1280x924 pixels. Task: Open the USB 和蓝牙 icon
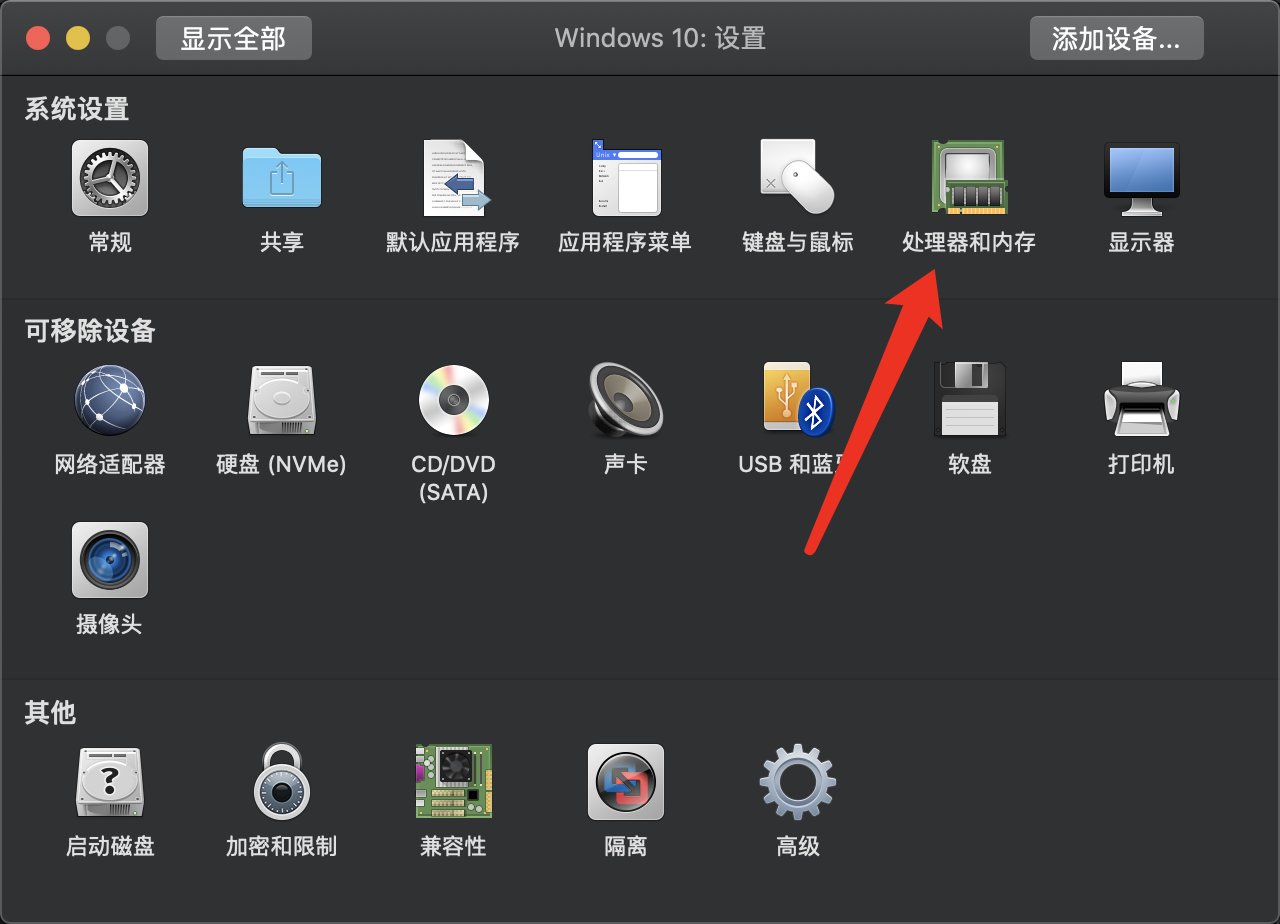click(x=798, y=400)
